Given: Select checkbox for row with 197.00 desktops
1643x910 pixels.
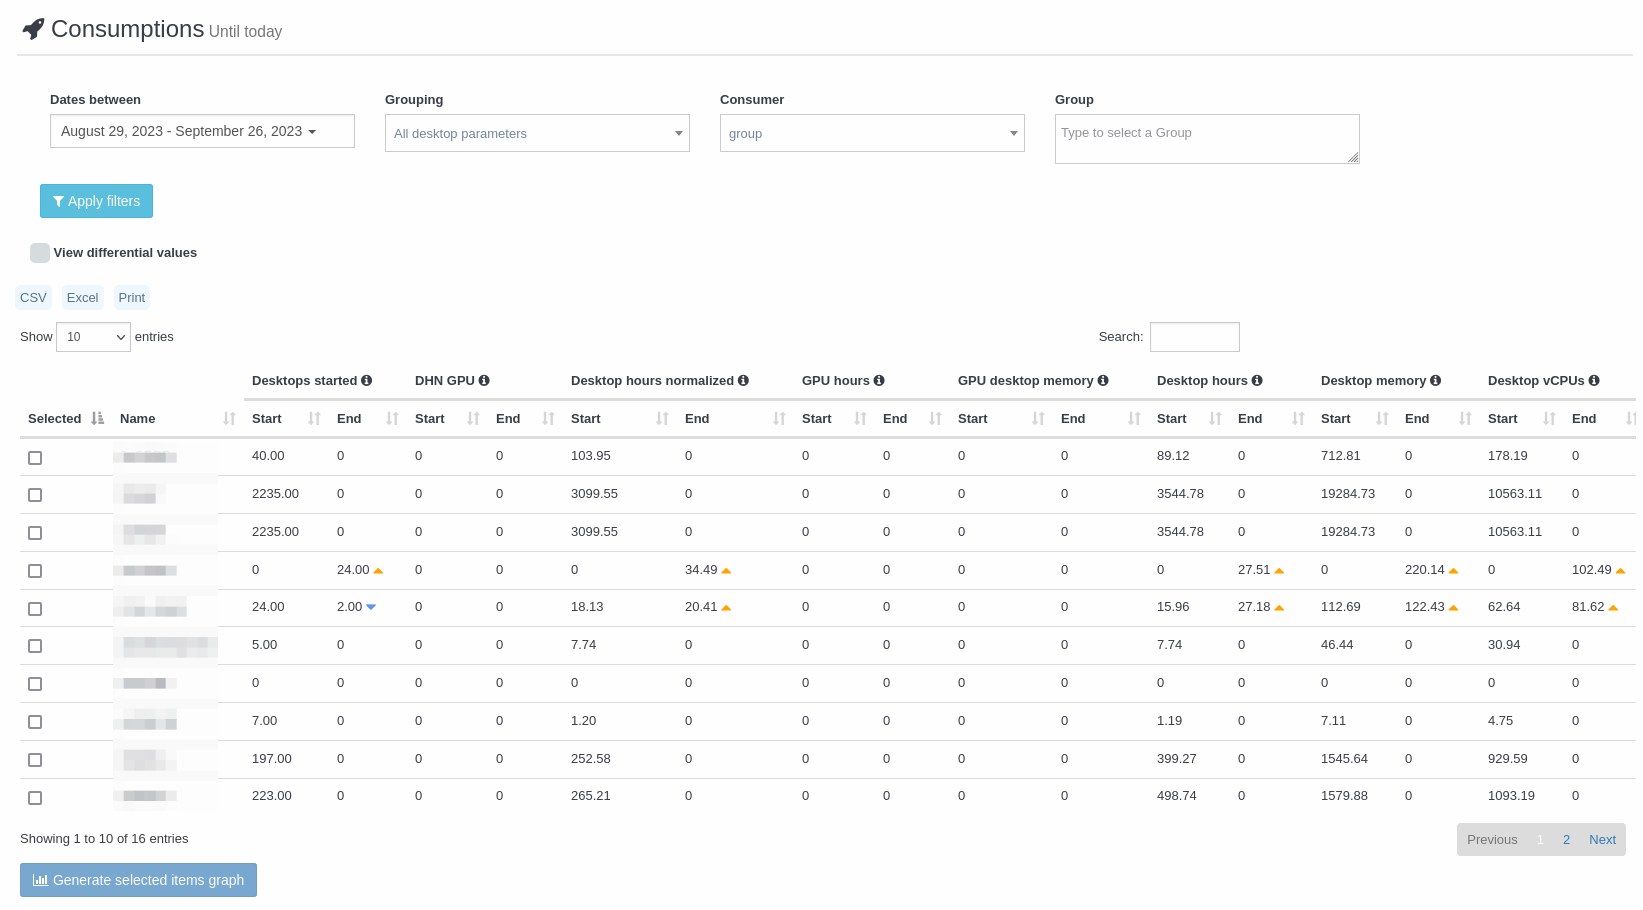Looking at the screenshot, I should (35, 760).
